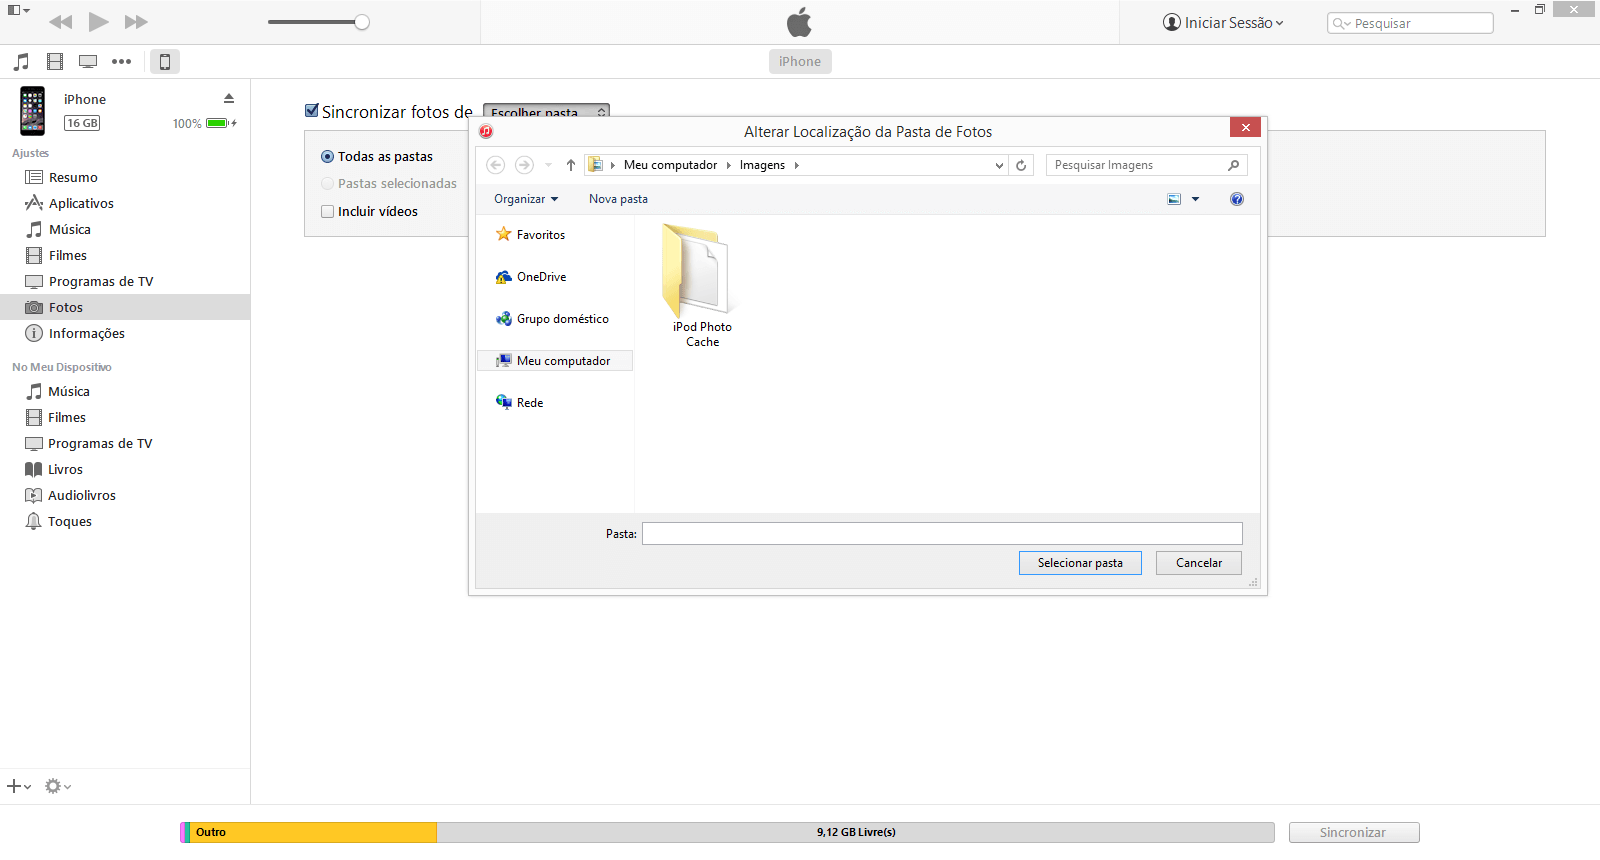Open recent locations dropdown arrow

pyautogui.click(x=548, y=165)
